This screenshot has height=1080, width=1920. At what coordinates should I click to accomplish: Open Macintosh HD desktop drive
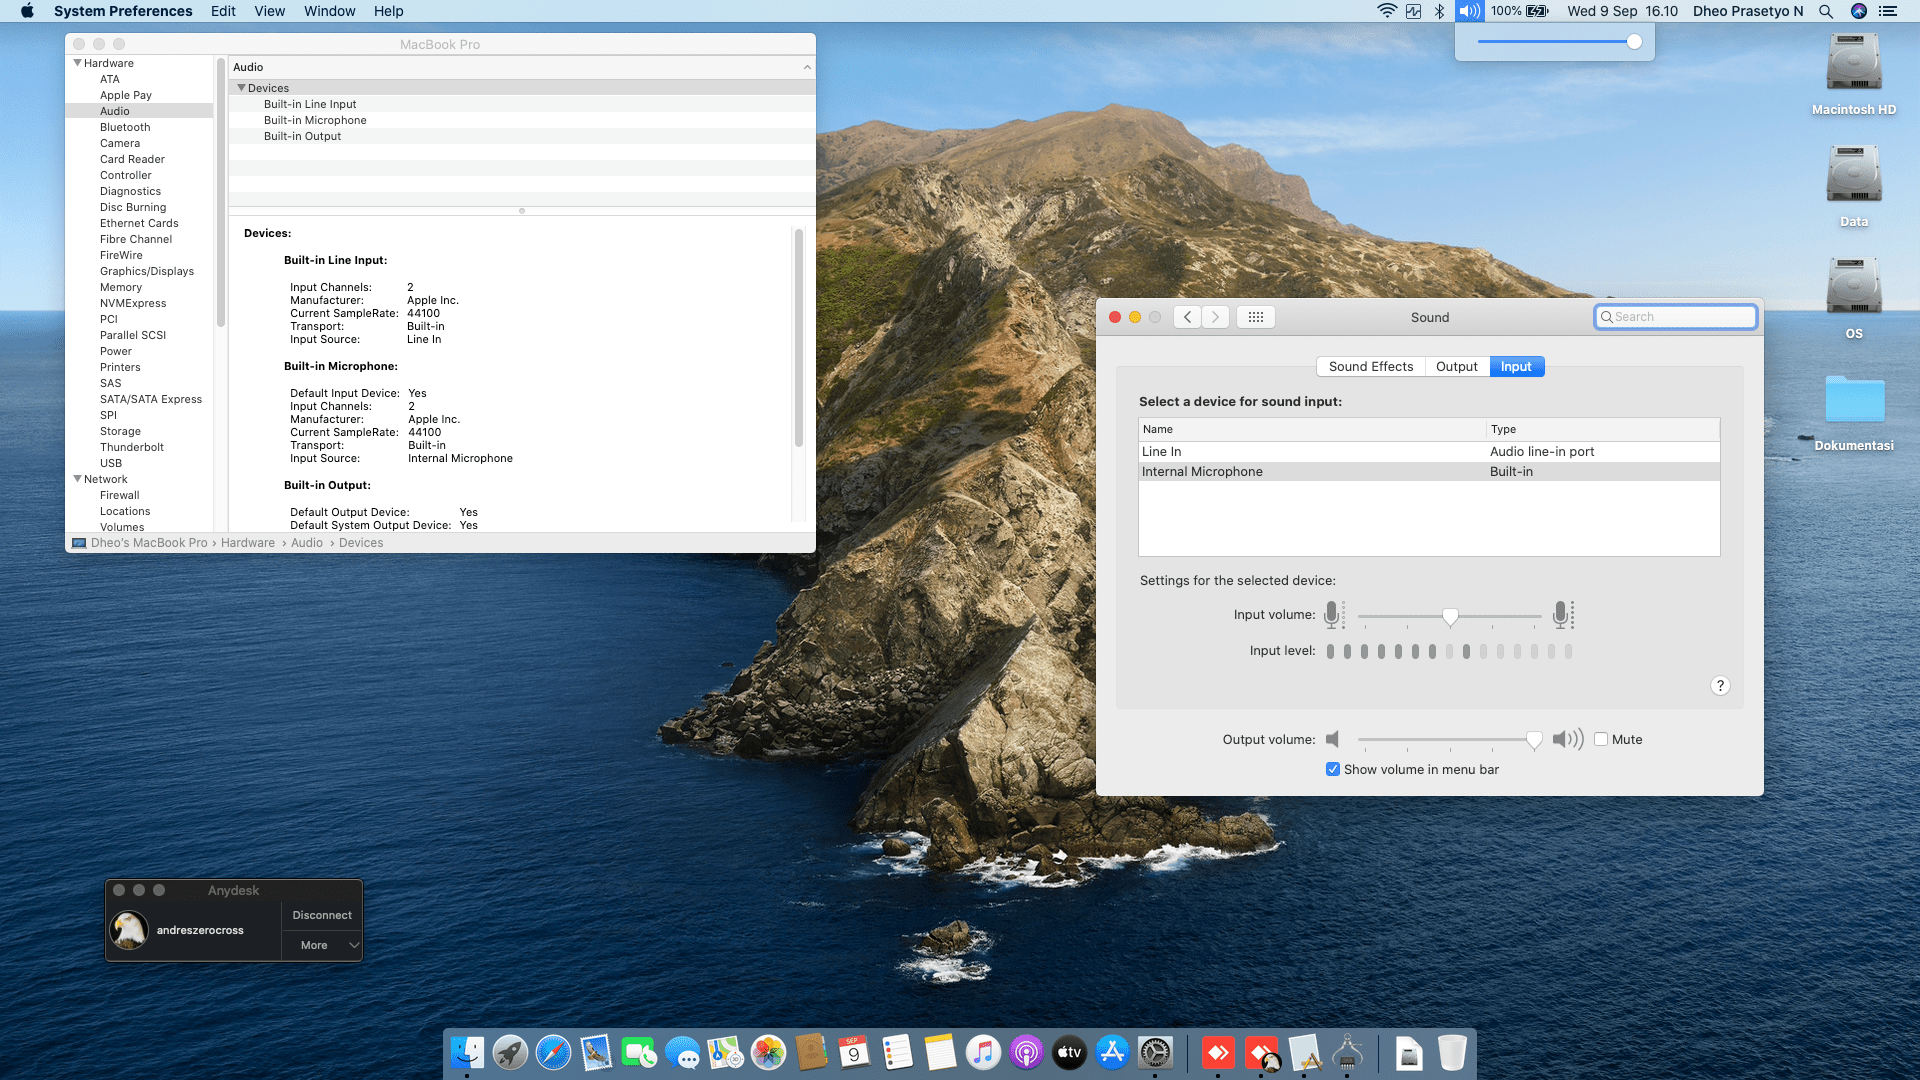pyautogui.click(x=1854, y=74)
